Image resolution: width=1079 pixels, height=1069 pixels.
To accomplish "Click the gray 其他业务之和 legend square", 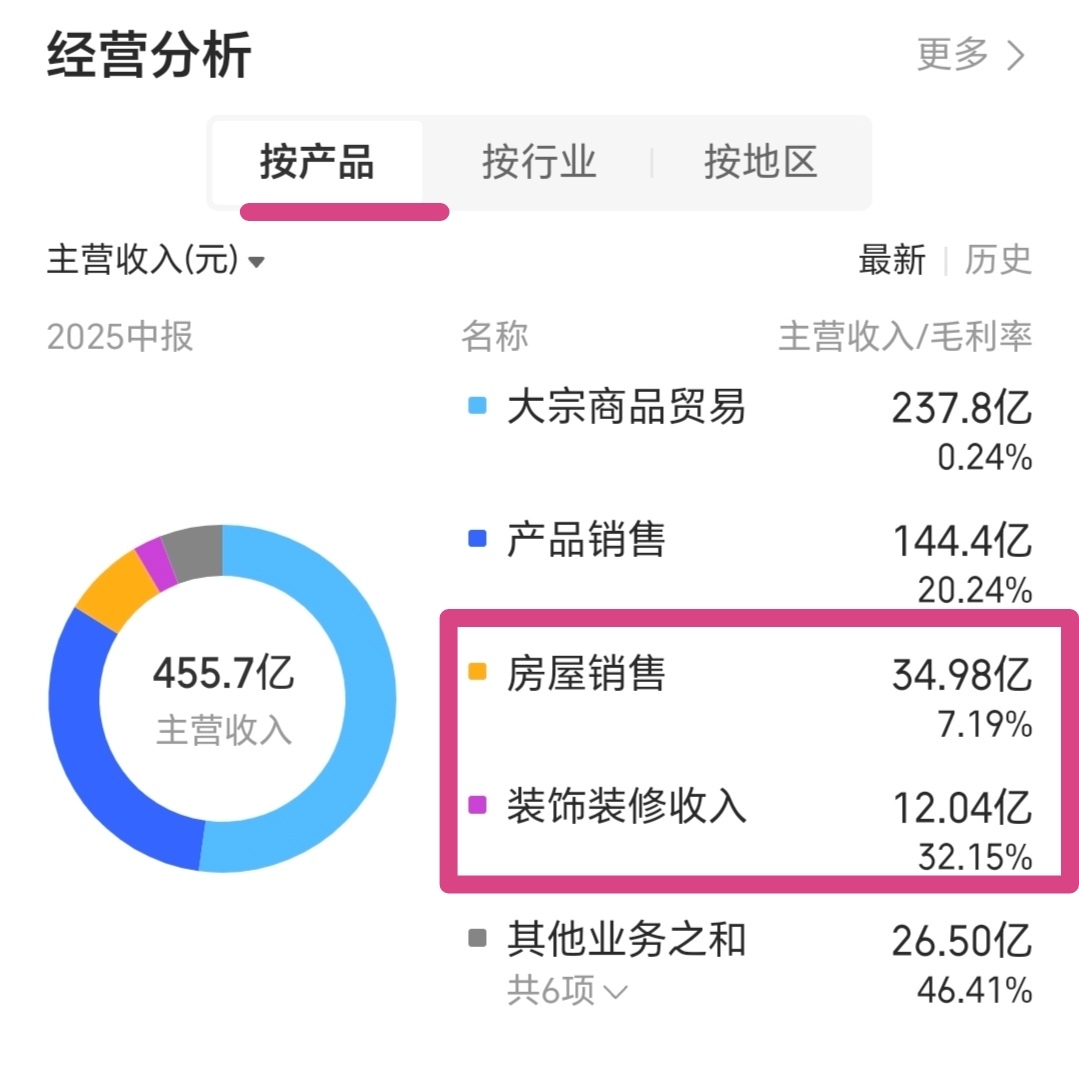I will click(x=478, y=938).
